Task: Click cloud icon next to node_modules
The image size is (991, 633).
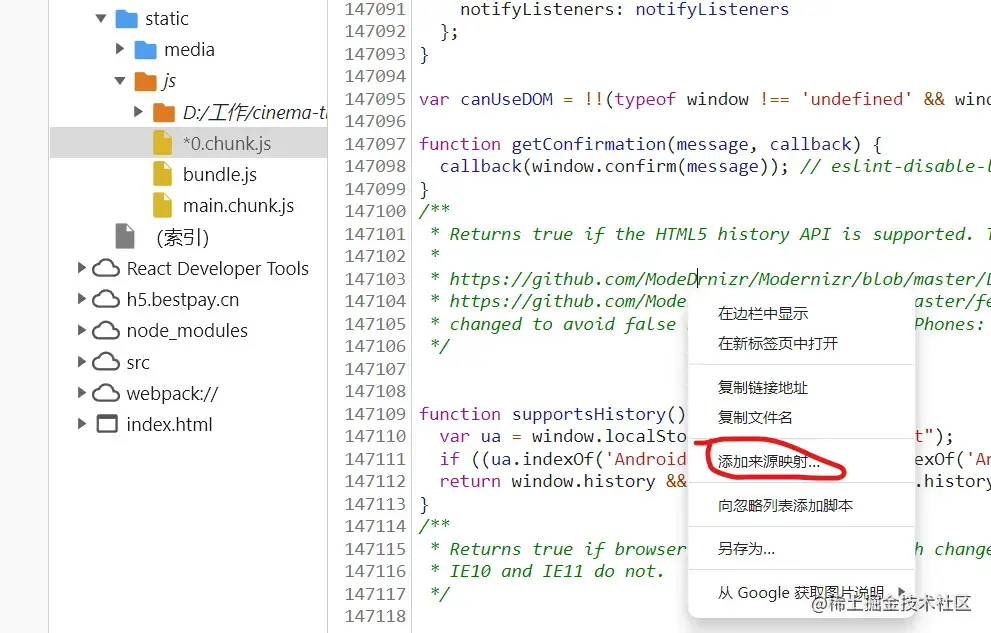Action: pos(106,330)
